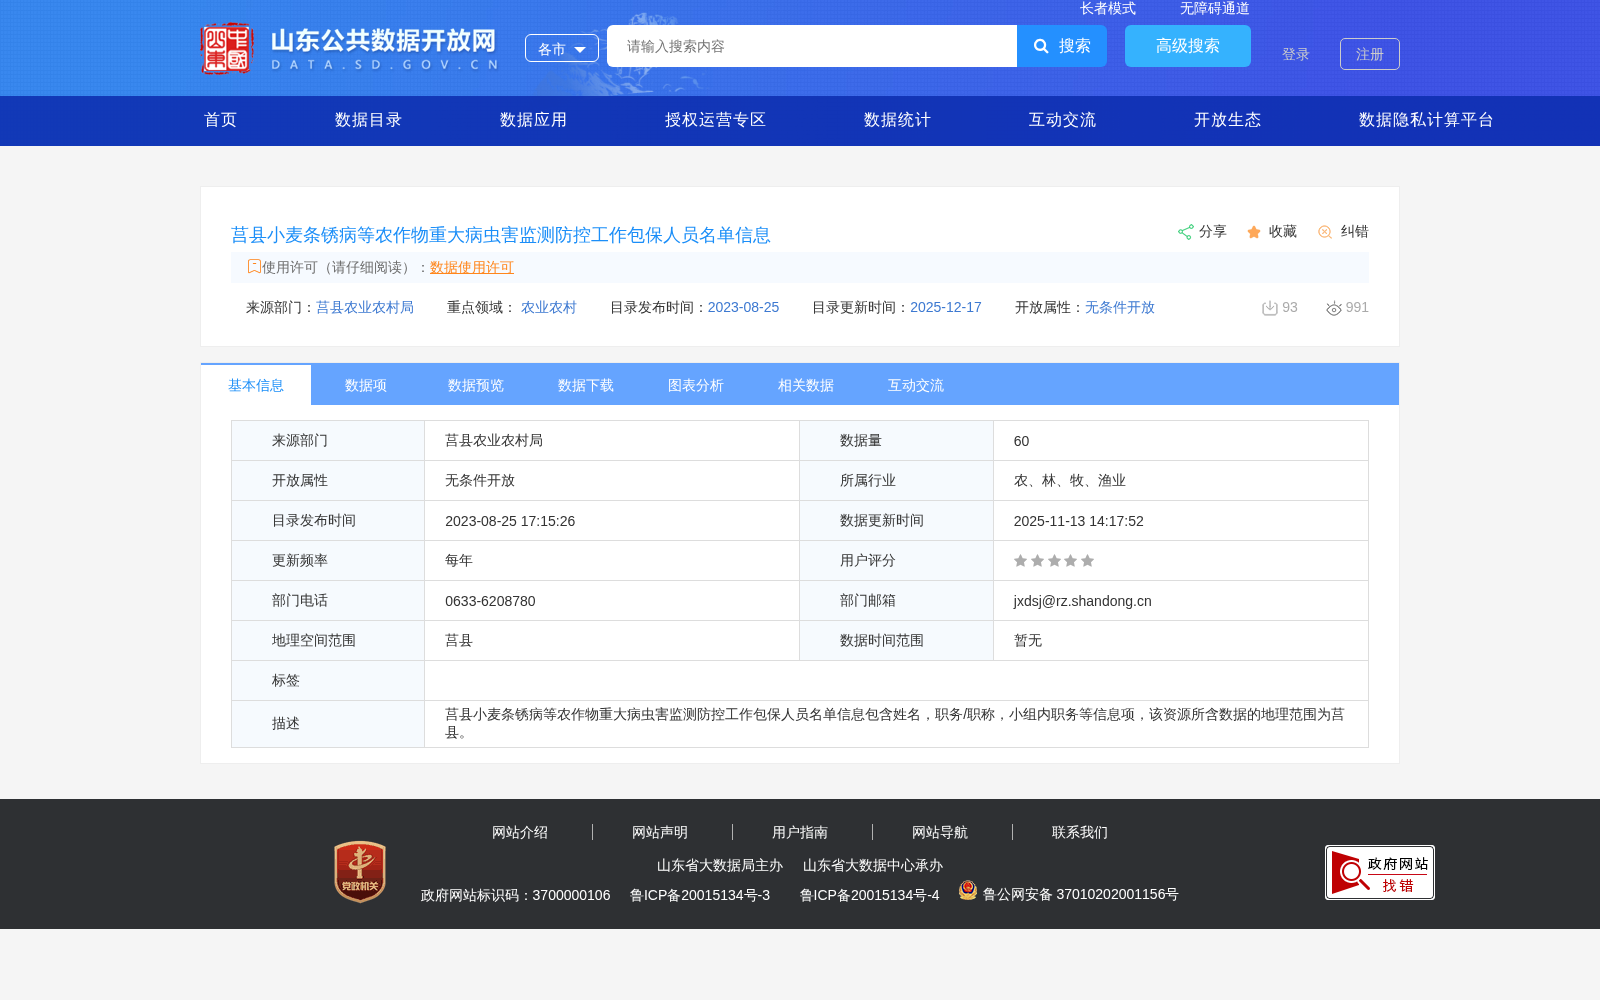Click the star favorite icon next to 收藏
1600x1000 pixels.
pyautogui.click(x=1254, y=232)
